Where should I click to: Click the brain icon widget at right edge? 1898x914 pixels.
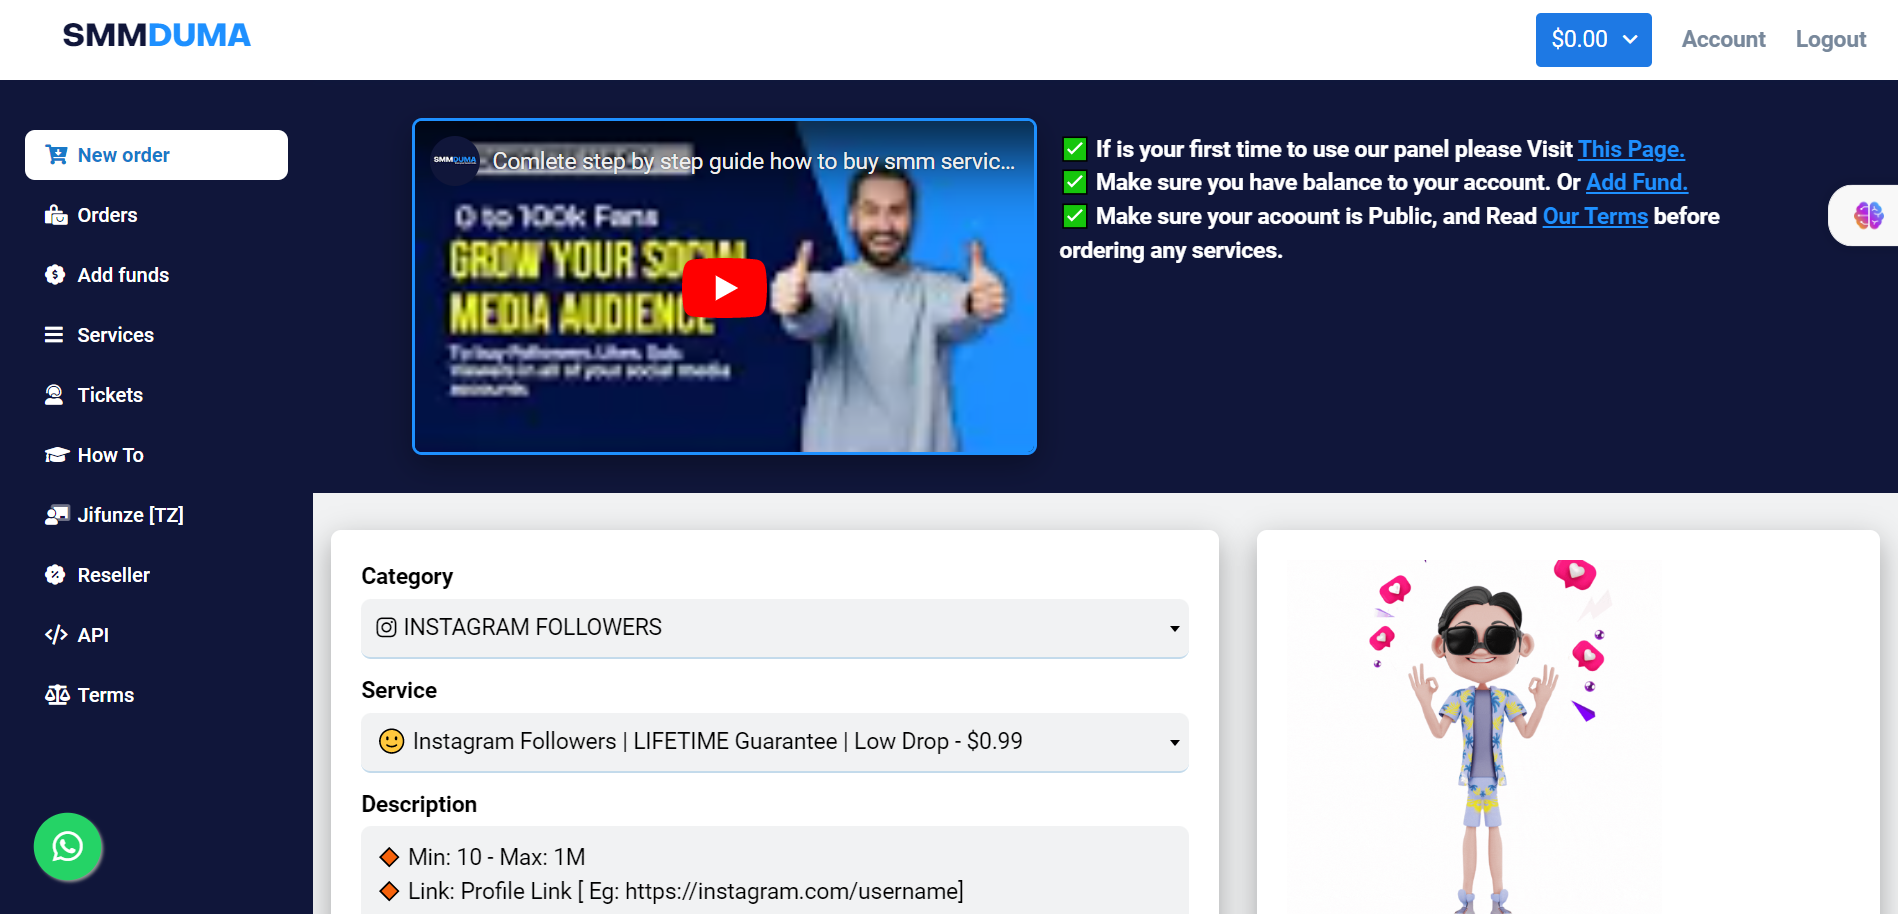click(x=1868, y=215)
